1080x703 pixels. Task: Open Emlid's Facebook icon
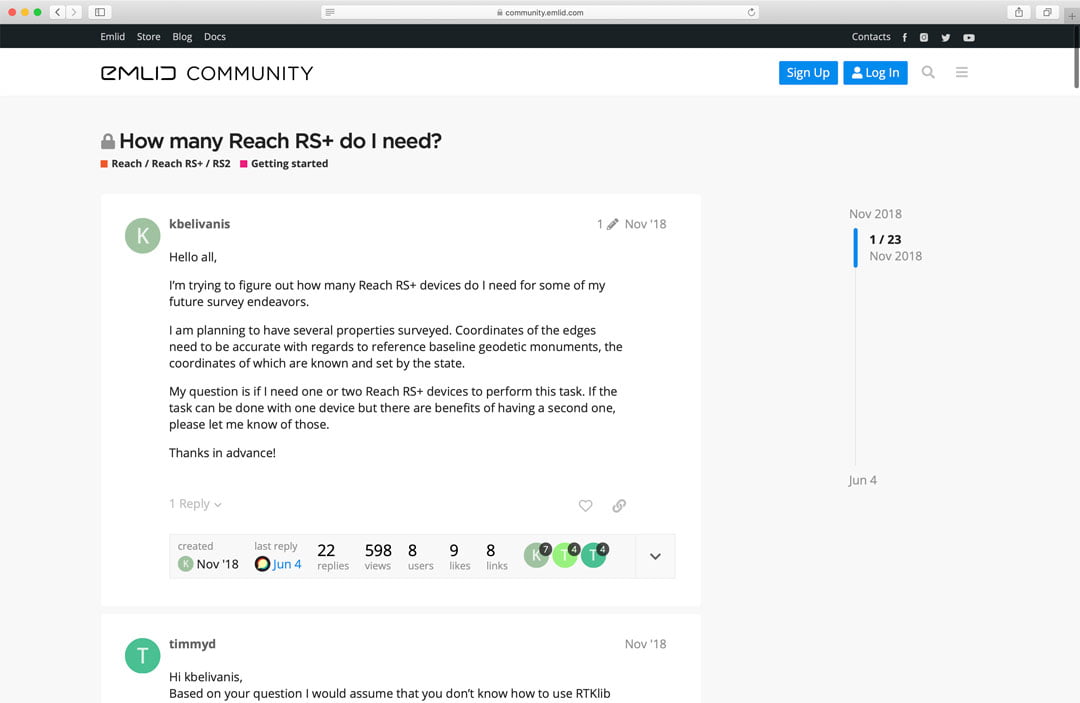click(904, 37)
